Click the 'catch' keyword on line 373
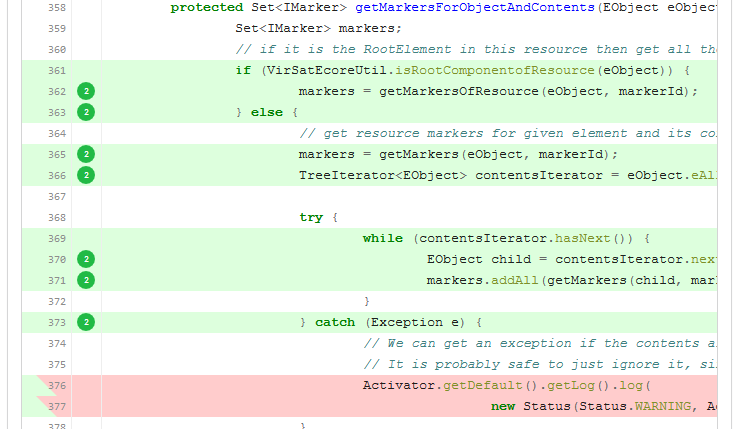739x429 pixels. [335, 322]
